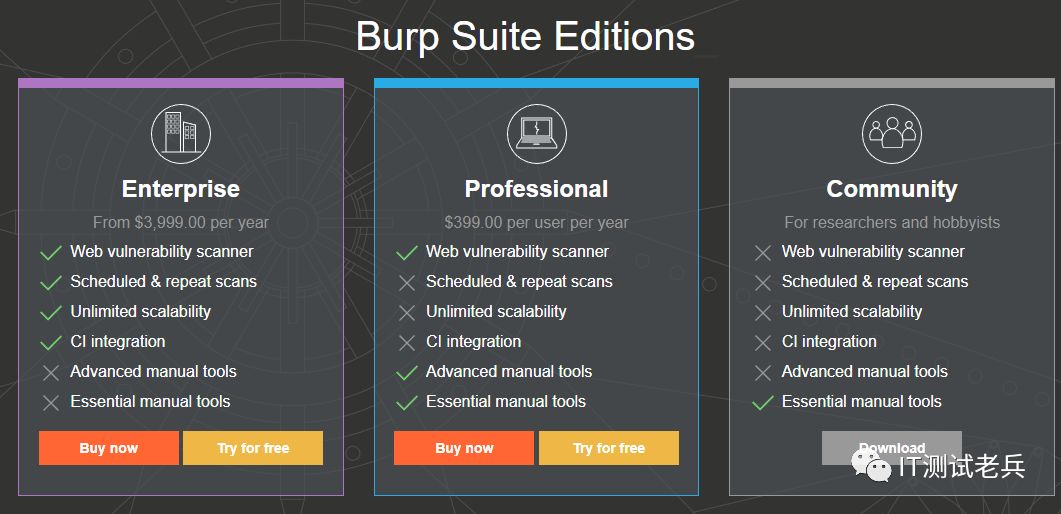Click the Community people group icon

pos(891,134)
